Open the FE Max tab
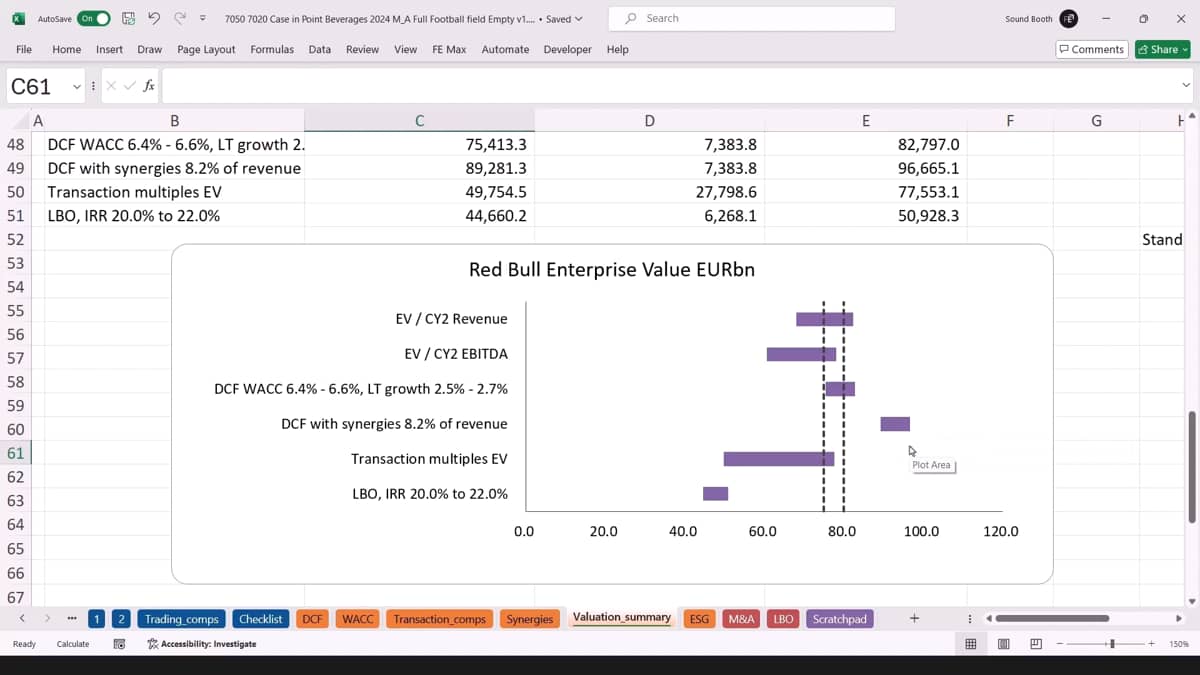 449,49
